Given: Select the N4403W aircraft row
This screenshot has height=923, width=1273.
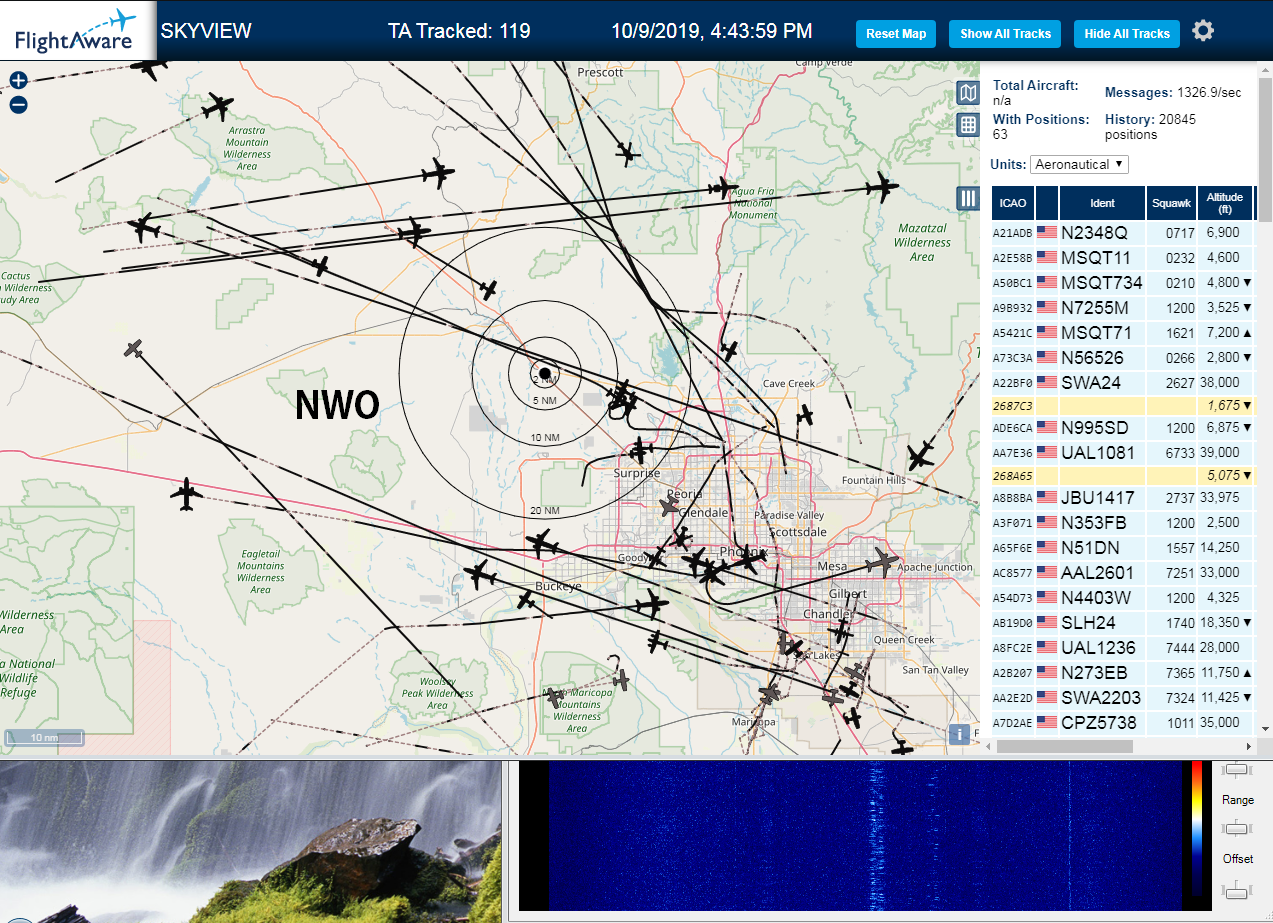Looking at the screenshot, I should click(x=1122, y=598).
